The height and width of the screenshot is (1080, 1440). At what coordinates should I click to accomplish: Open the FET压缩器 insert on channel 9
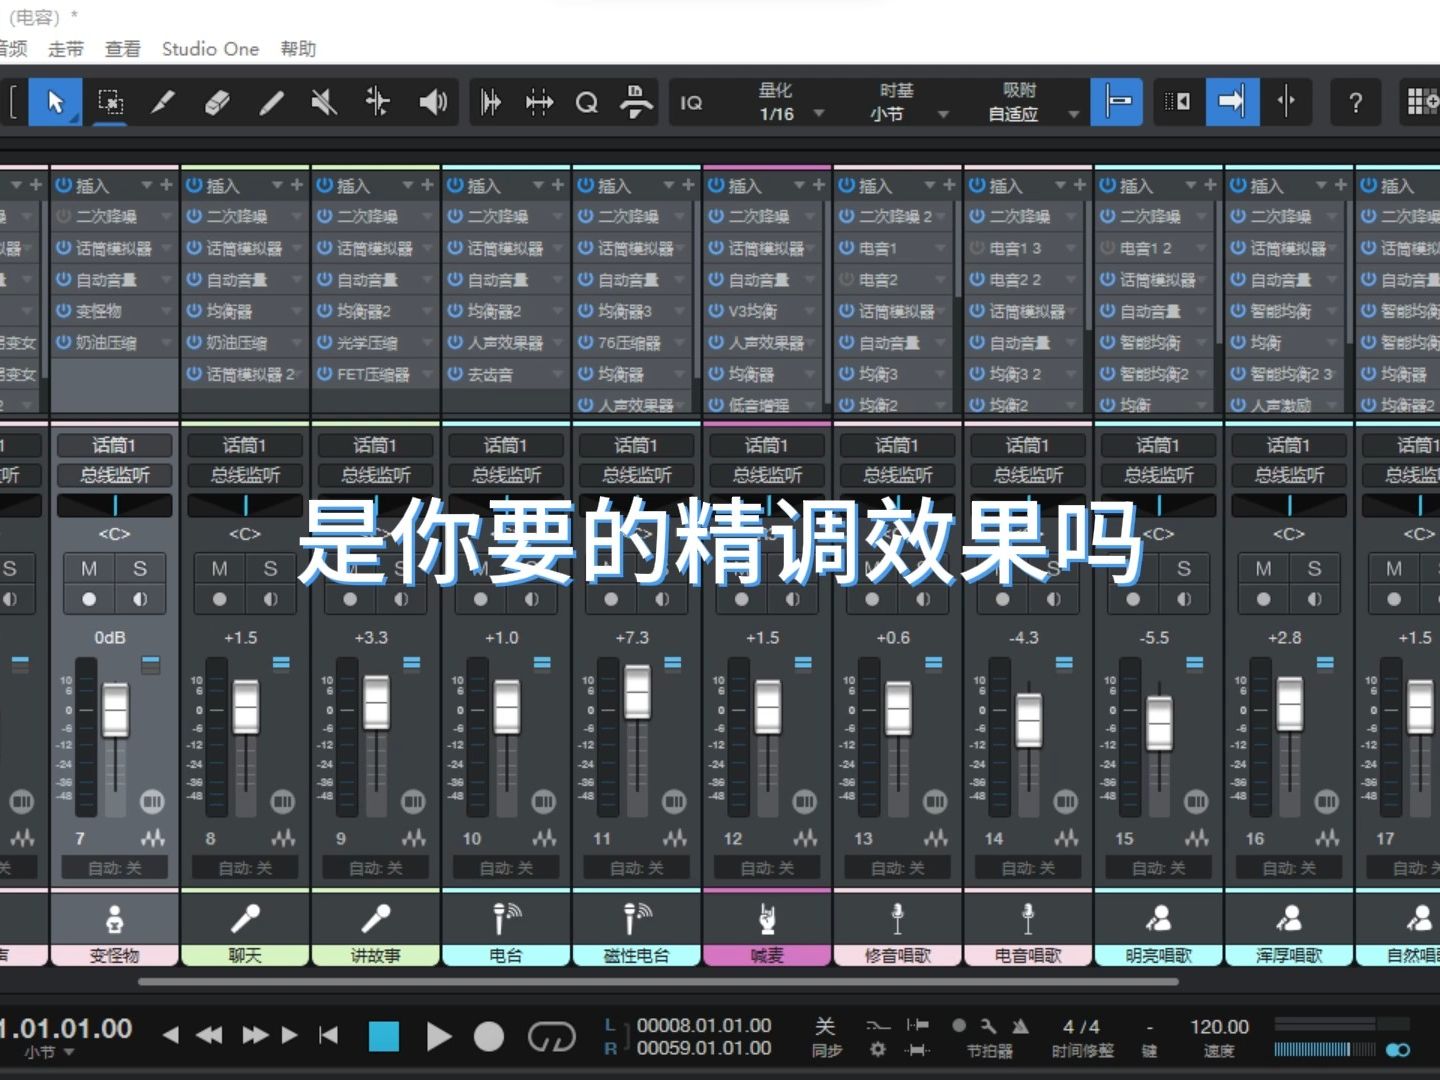pyautogui.click(x=373, y=374)
